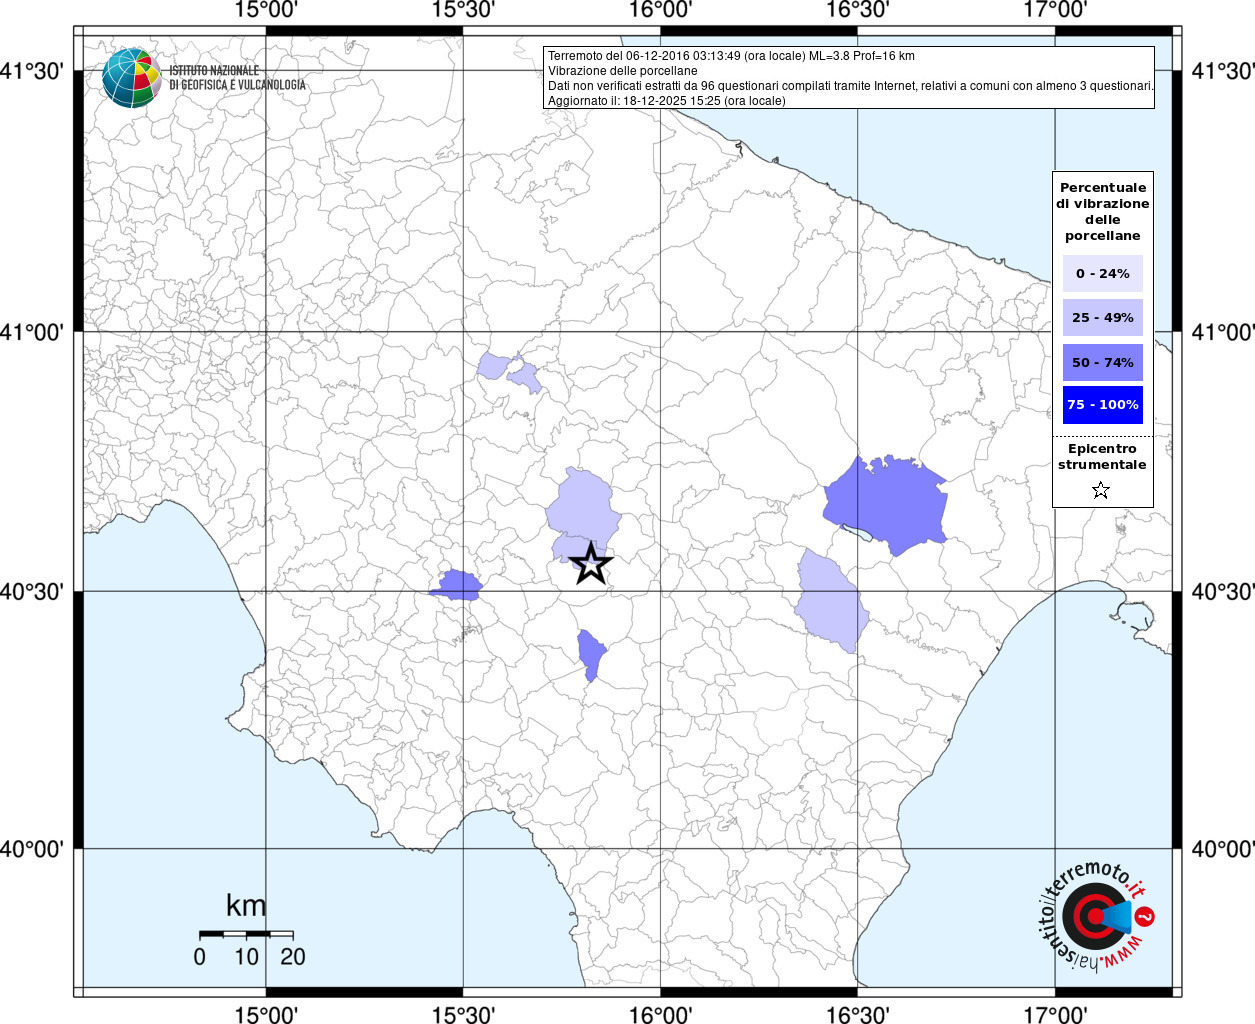The width and height of the screenshot is (1255, 1024).
Task: Click the right axis label 40°30'
Action: pyautogui.click(x=1223, y=591)
